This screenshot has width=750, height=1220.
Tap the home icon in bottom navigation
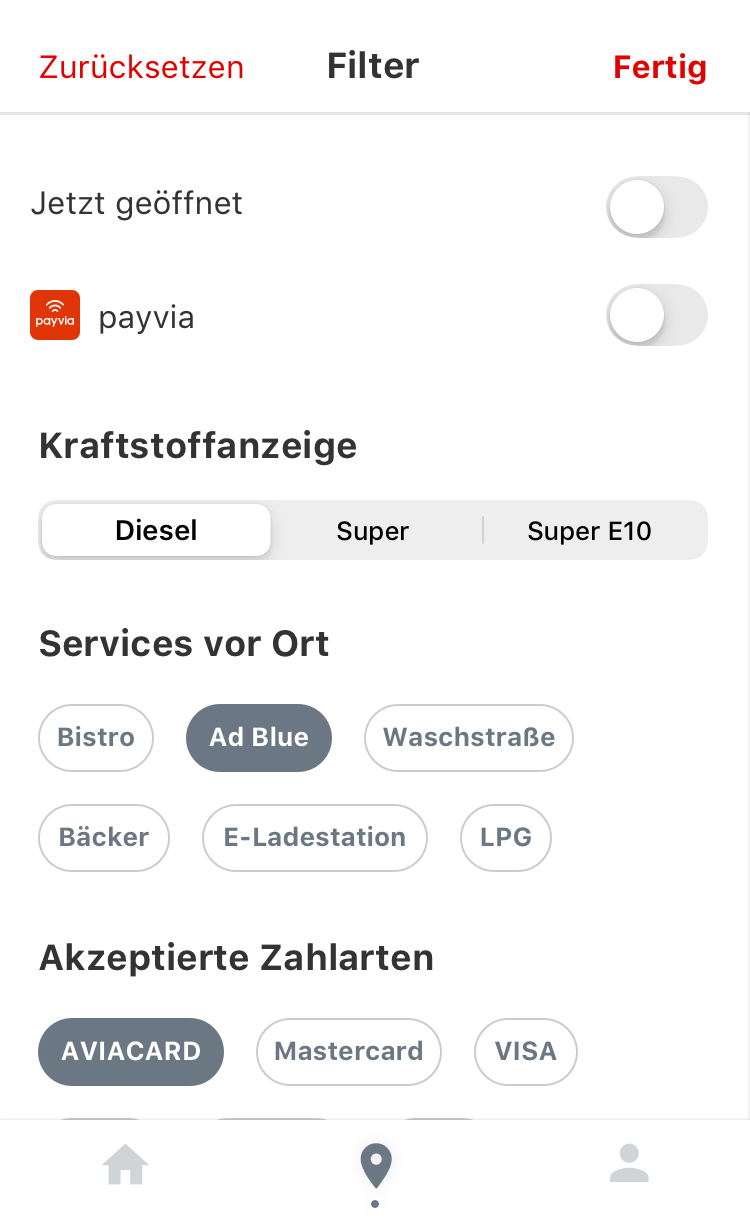tap(125, 1165)
